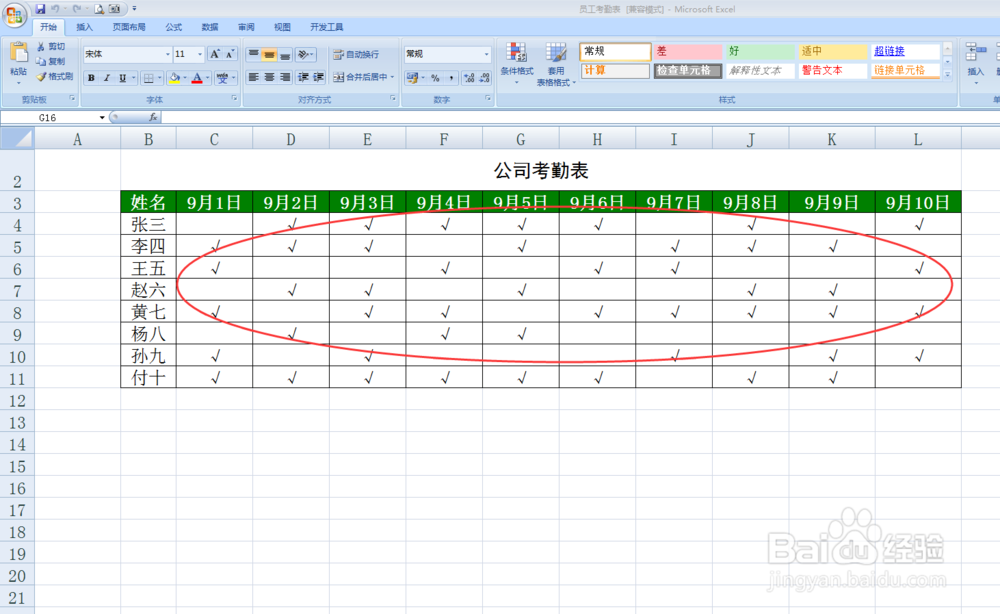Decrease the indent
This screenshot has width=1000, height=614.
coord(303,77)
